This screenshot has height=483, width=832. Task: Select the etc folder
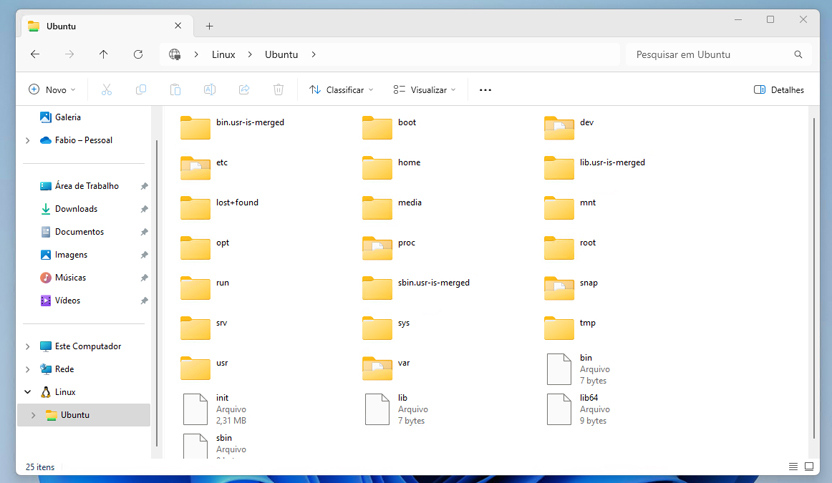pyautogui.click(x=204, y=168)
